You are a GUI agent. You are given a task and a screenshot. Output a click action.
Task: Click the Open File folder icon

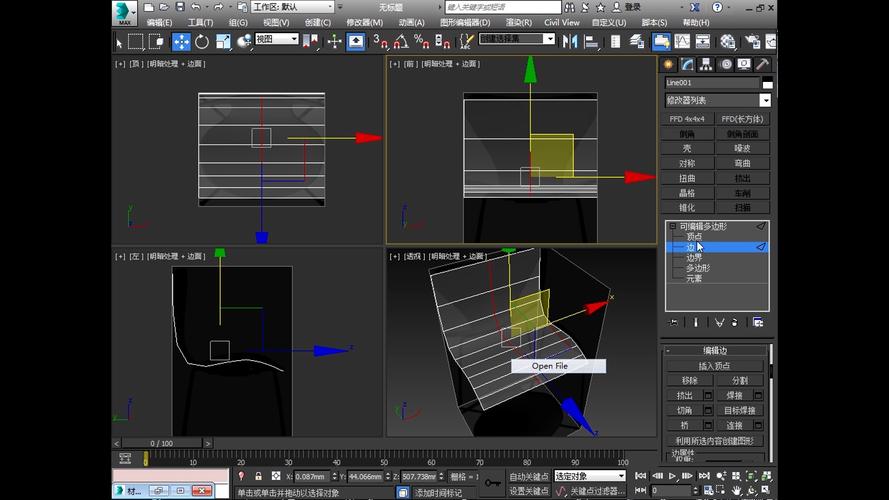164,7
